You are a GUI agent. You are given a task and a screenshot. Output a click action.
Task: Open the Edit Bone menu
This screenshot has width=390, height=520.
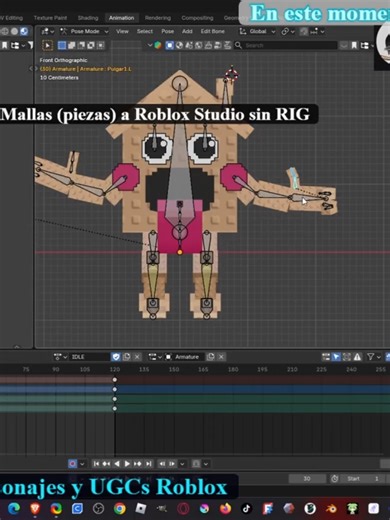(213, 31)
